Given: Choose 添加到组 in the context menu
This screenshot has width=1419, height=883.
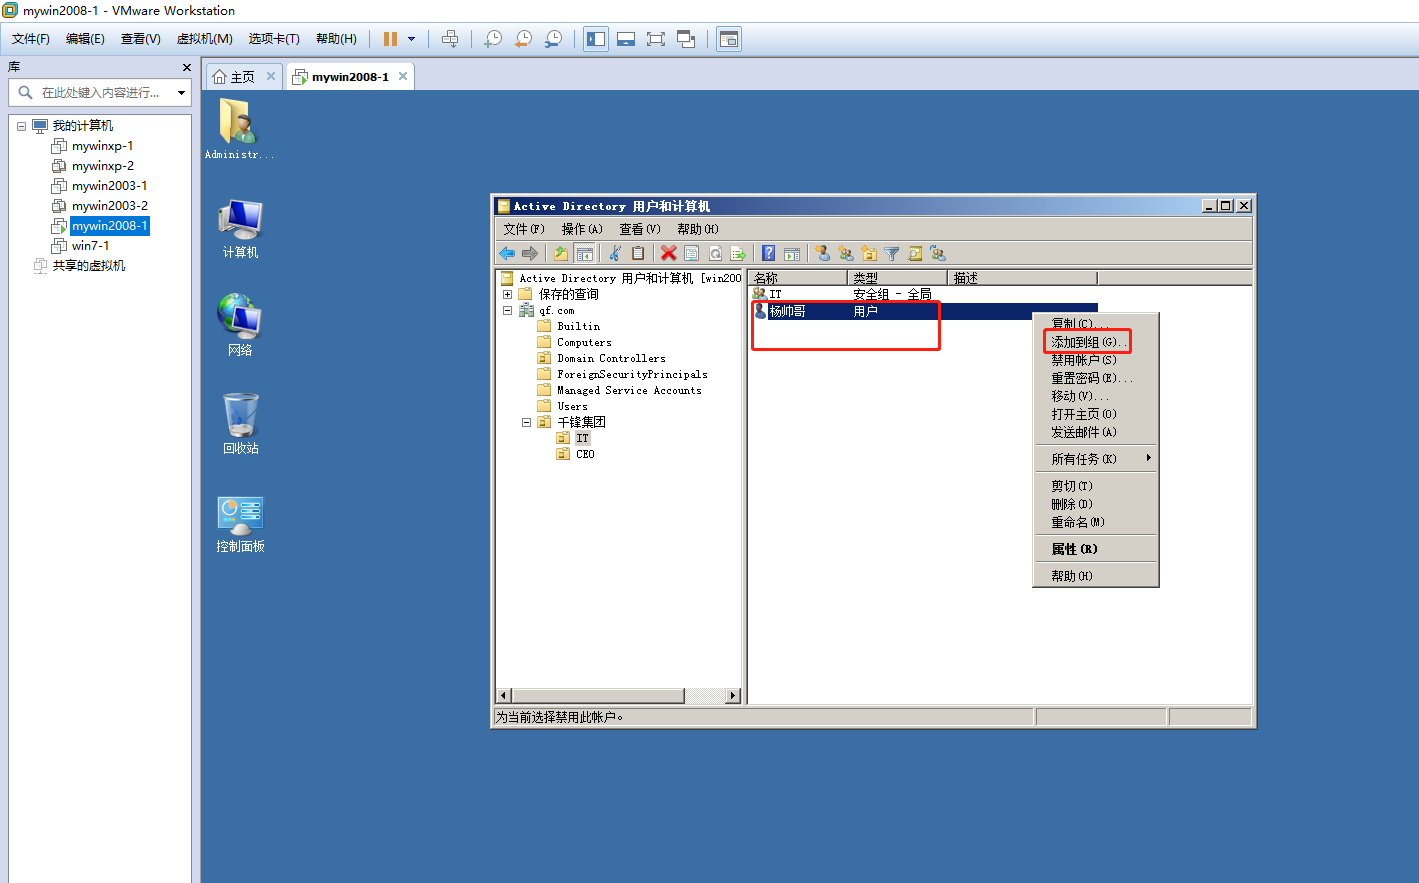Looking at the screenshot, I should click(x=1095, y=342).
